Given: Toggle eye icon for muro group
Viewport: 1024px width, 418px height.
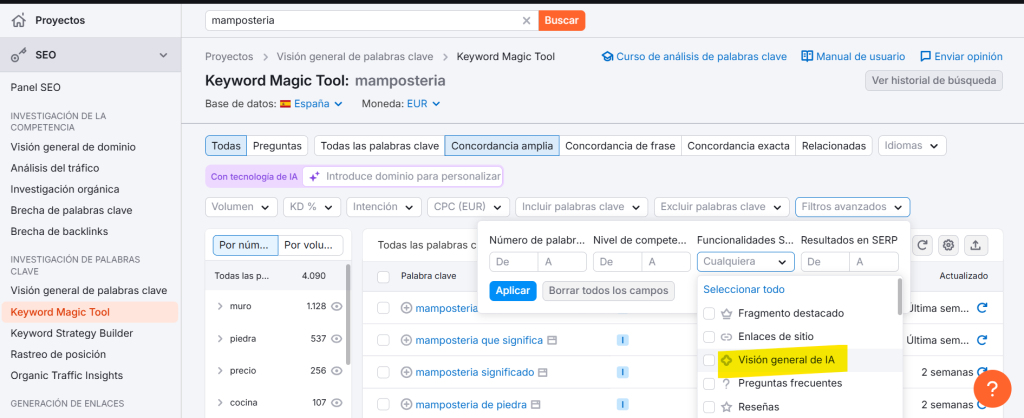Looking at the screenshot, I should 337,306.
